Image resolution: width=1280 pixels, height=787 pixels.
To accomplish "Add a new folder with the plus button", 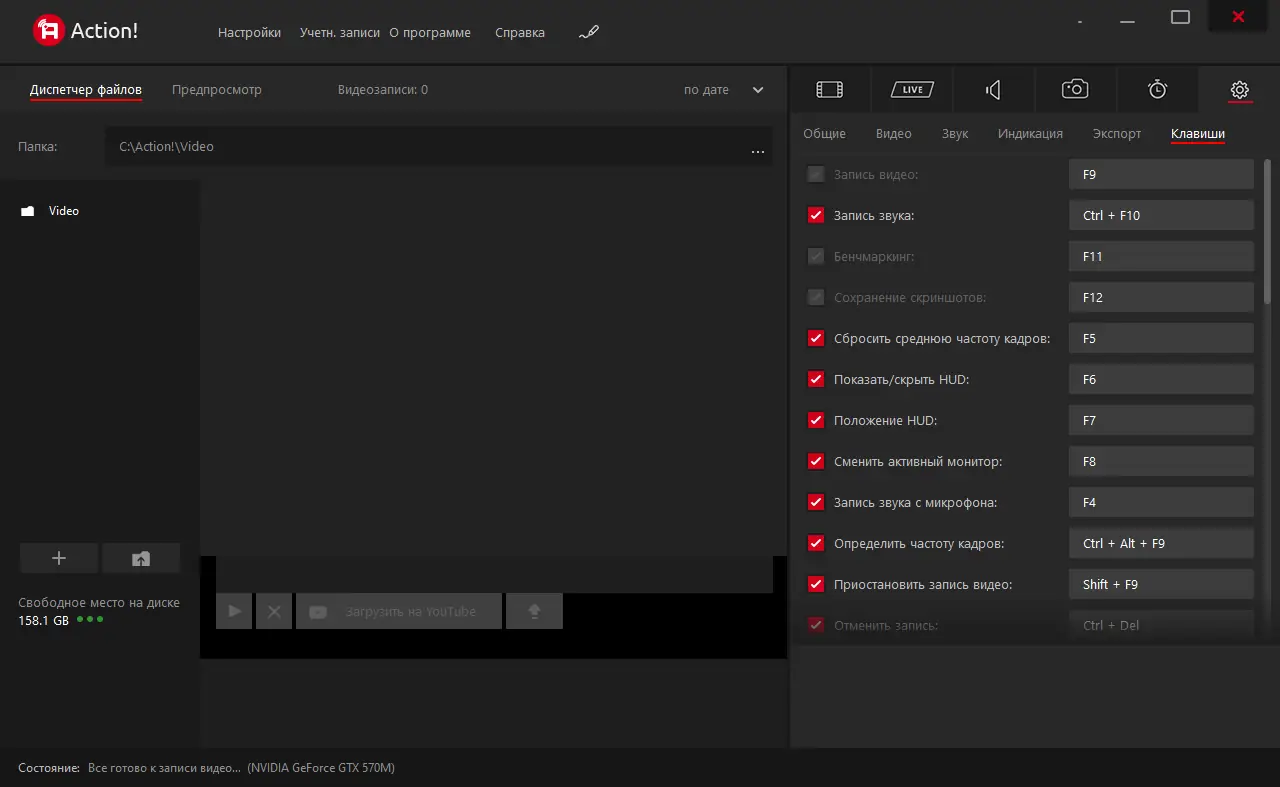I will (59, 558).
